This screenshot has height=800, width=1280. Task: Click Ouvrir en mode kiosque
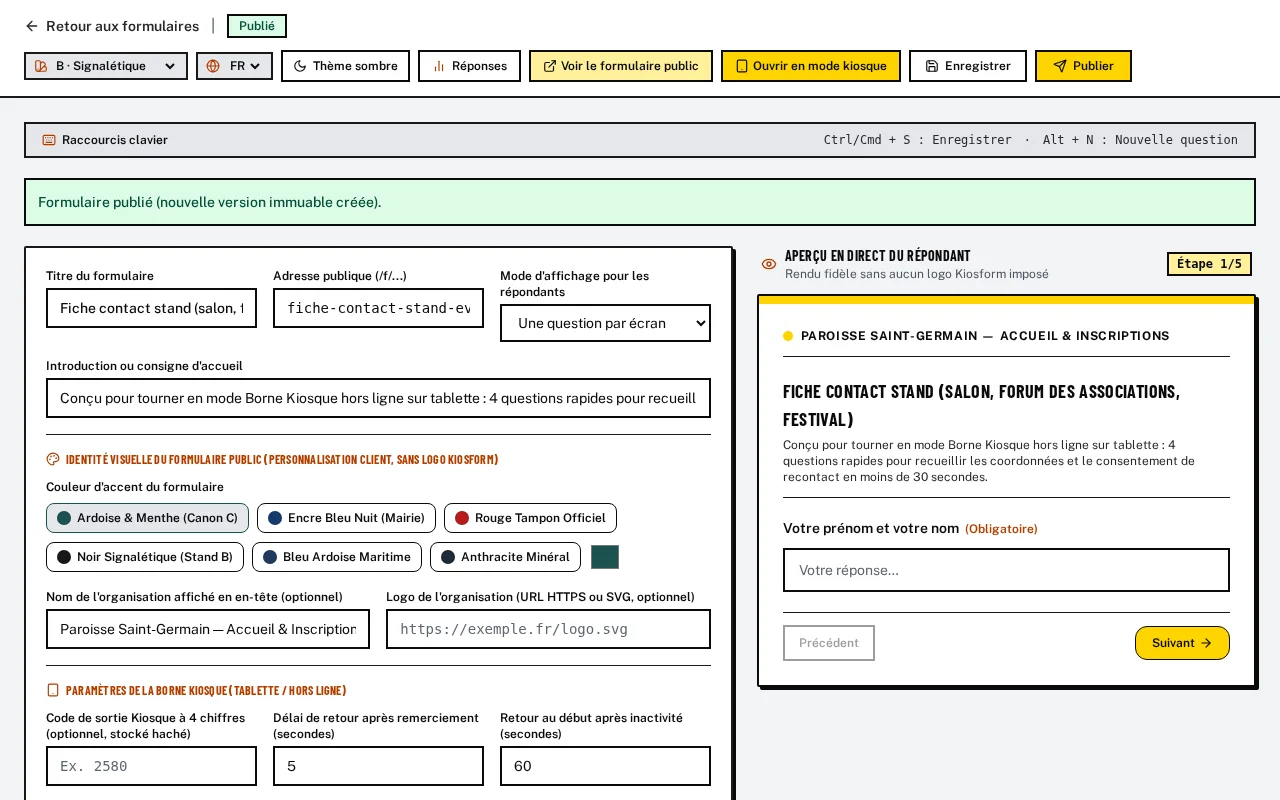coord(811,66)
